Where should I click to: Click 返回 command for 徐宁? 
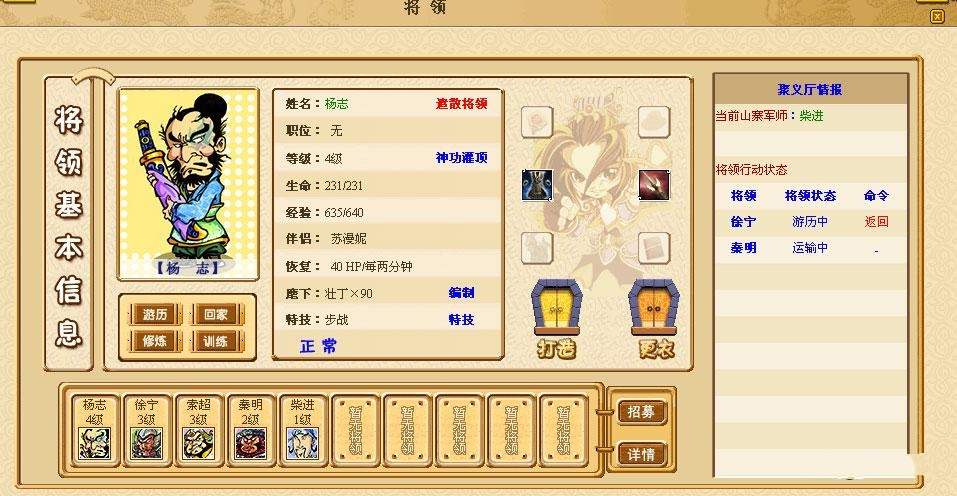pos(876,221)
